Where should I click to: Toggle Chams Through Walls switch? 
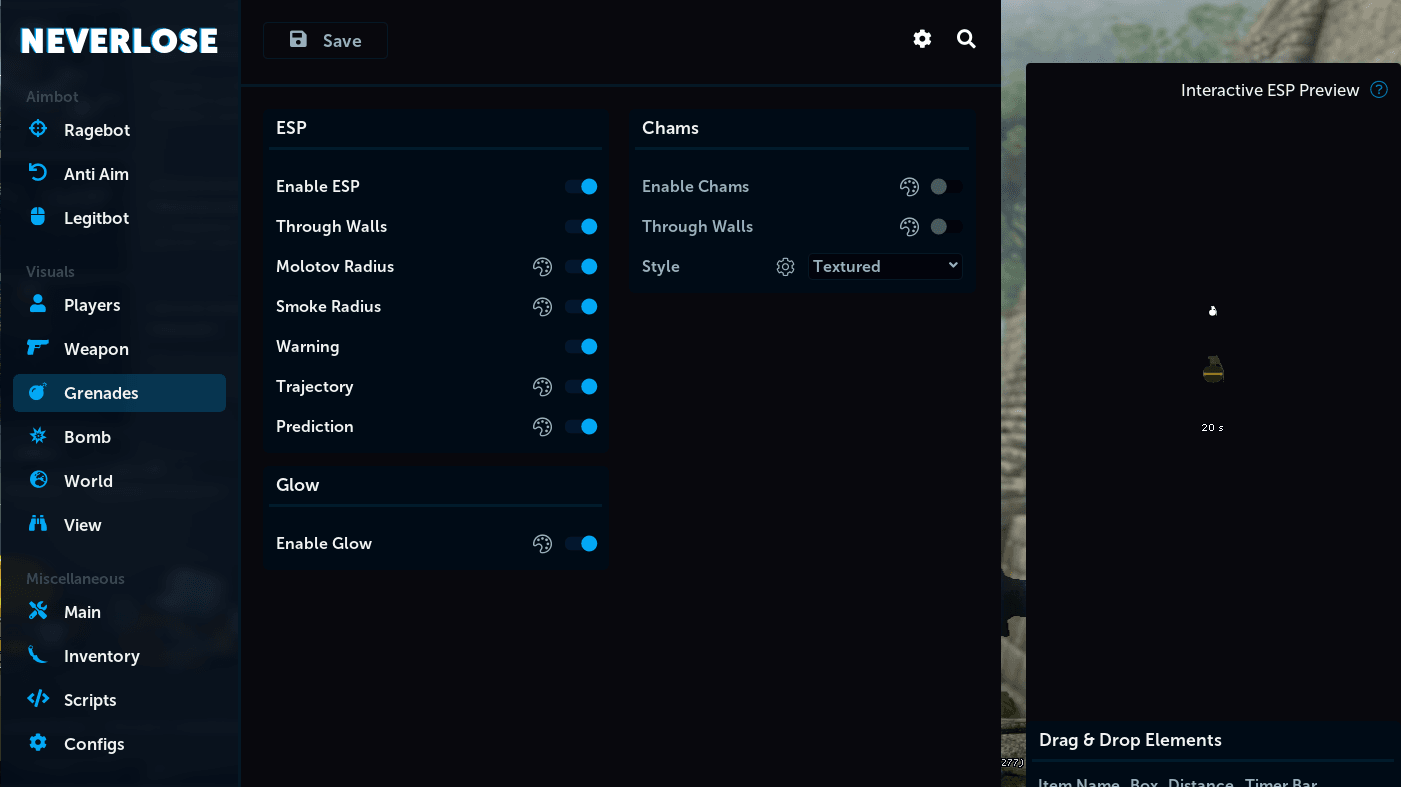pos(946,227)
